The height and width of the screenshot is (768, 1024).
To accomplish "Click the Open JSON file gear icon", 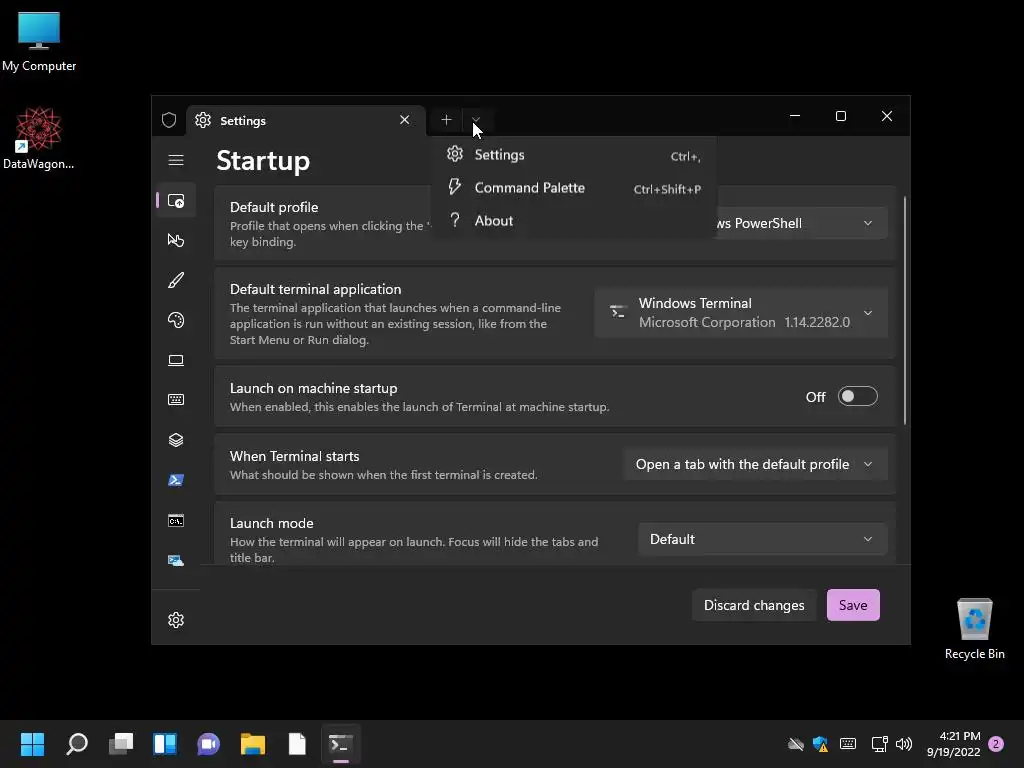I will [x=176, y=620].
